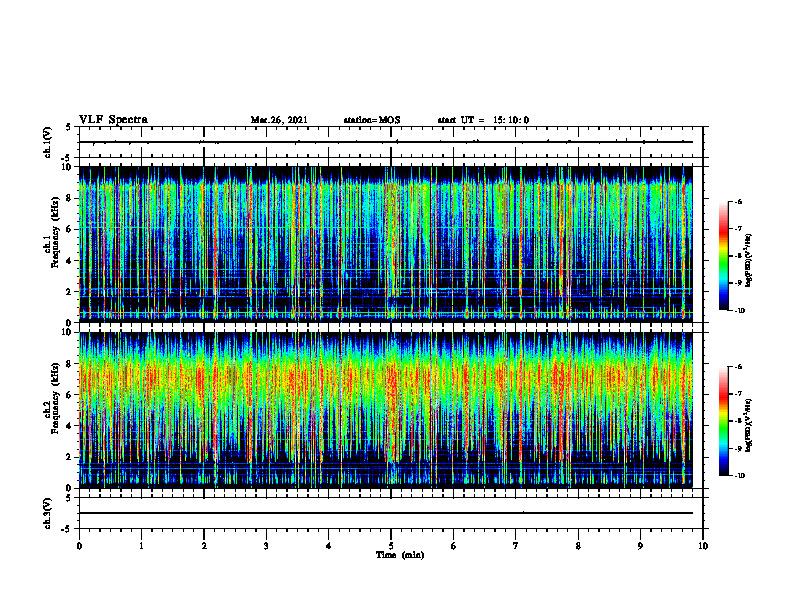Click the "-10" label on ch.1 color scale
Viewport: 792px width, 612px height.
pyautogui.click(x=739, y=311)
